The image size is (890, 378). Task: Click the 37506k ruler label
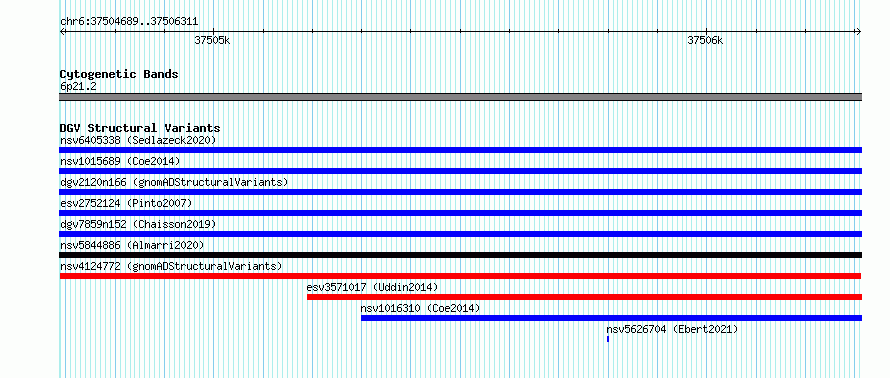[706, 40]
